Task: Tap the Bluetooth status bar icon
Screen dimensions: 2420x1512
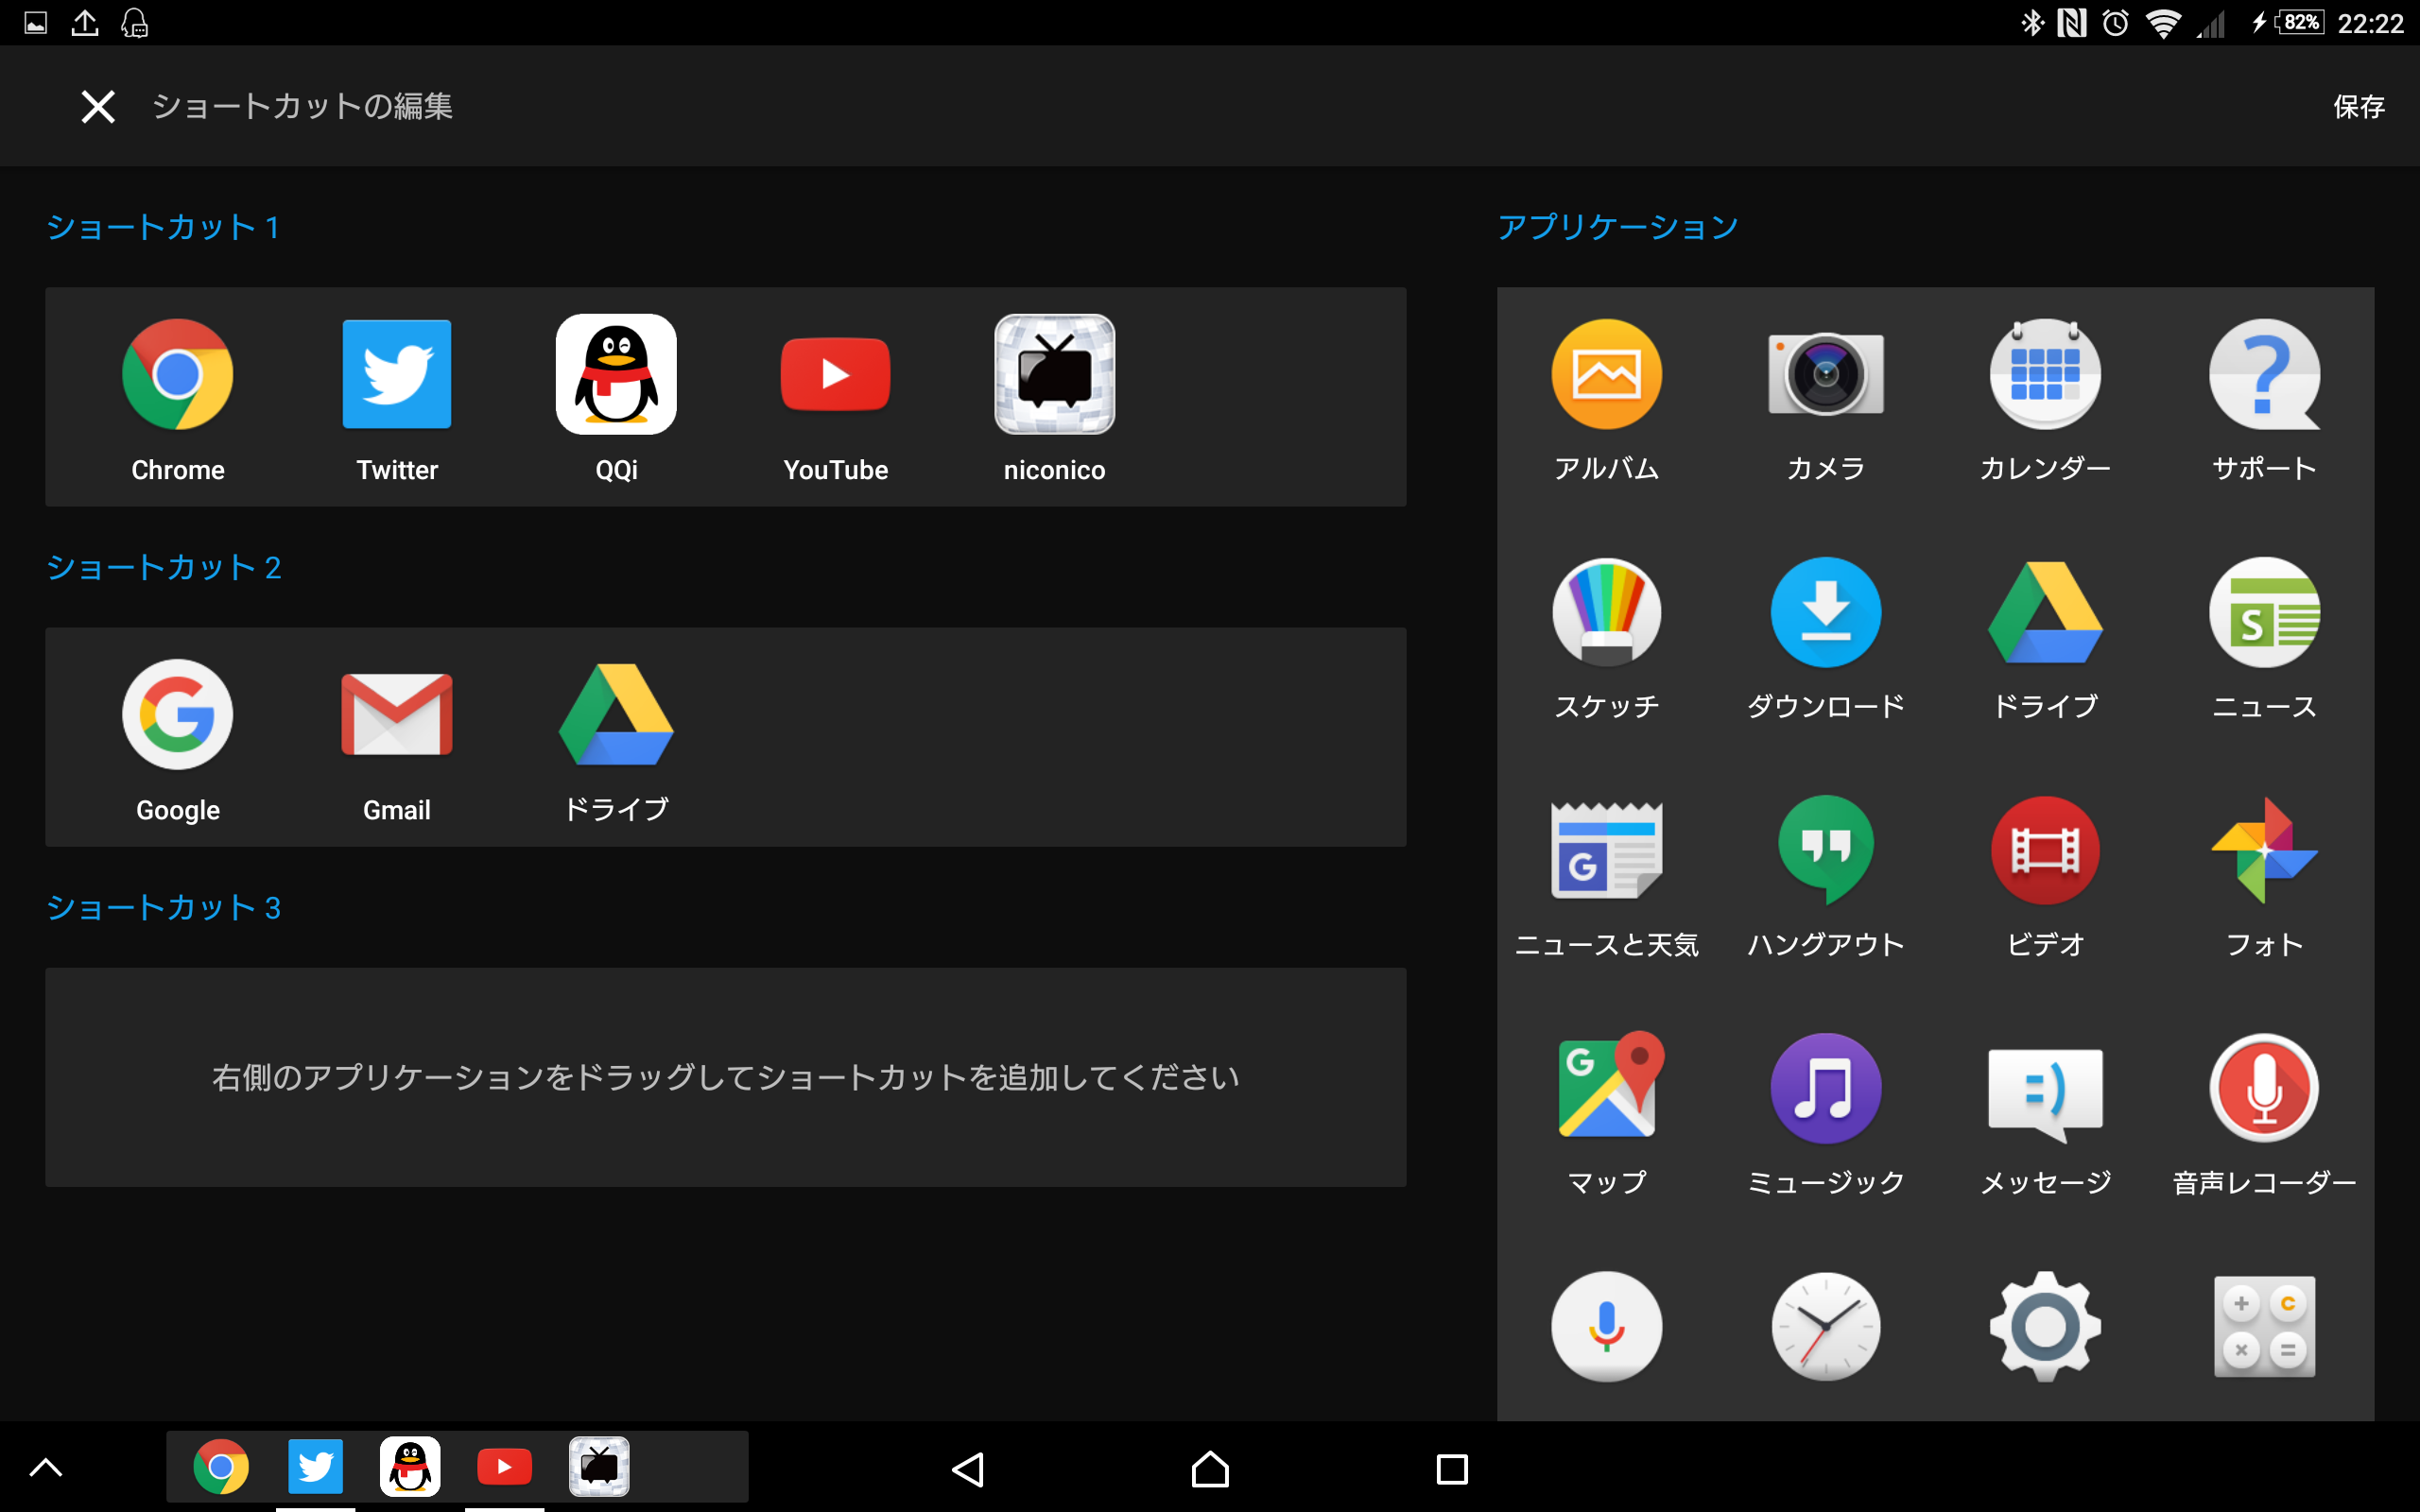Action: (x=2032, y=23)
